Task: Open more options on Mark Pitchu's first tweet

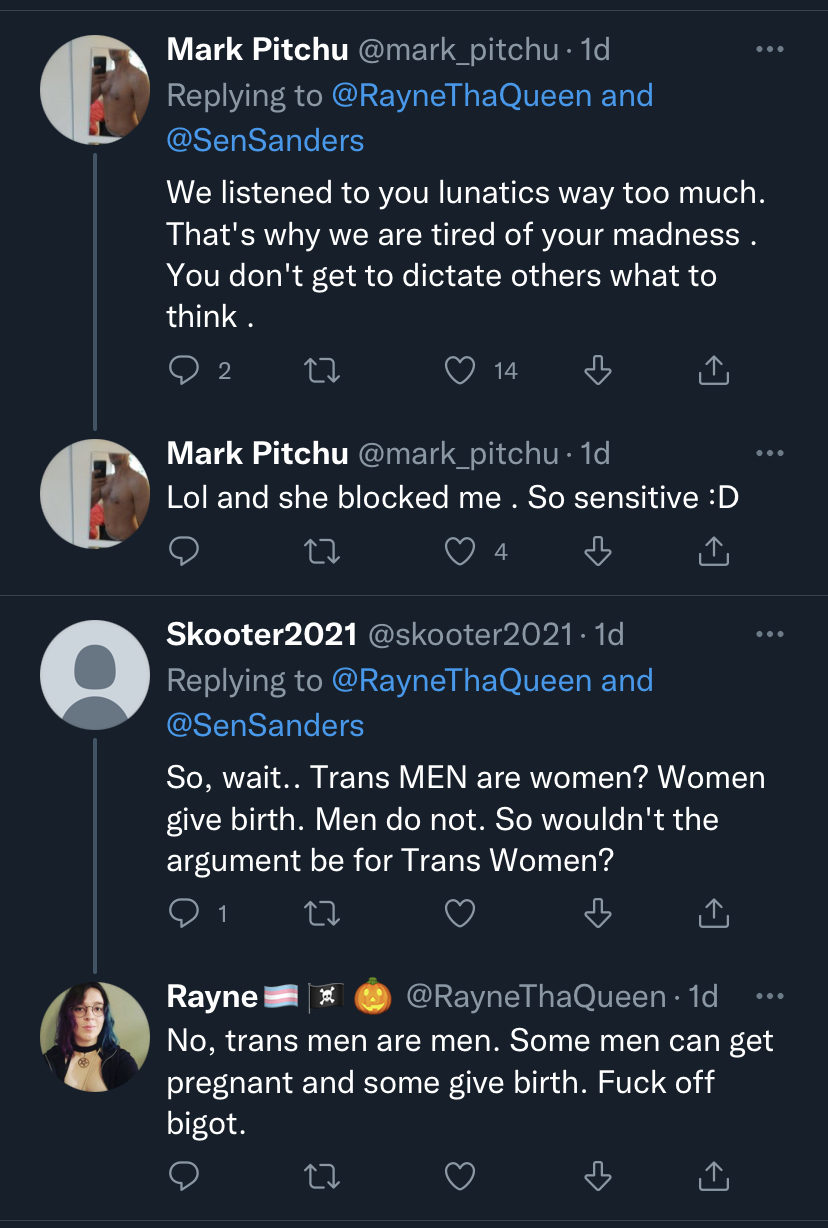Action: point(770,49)
